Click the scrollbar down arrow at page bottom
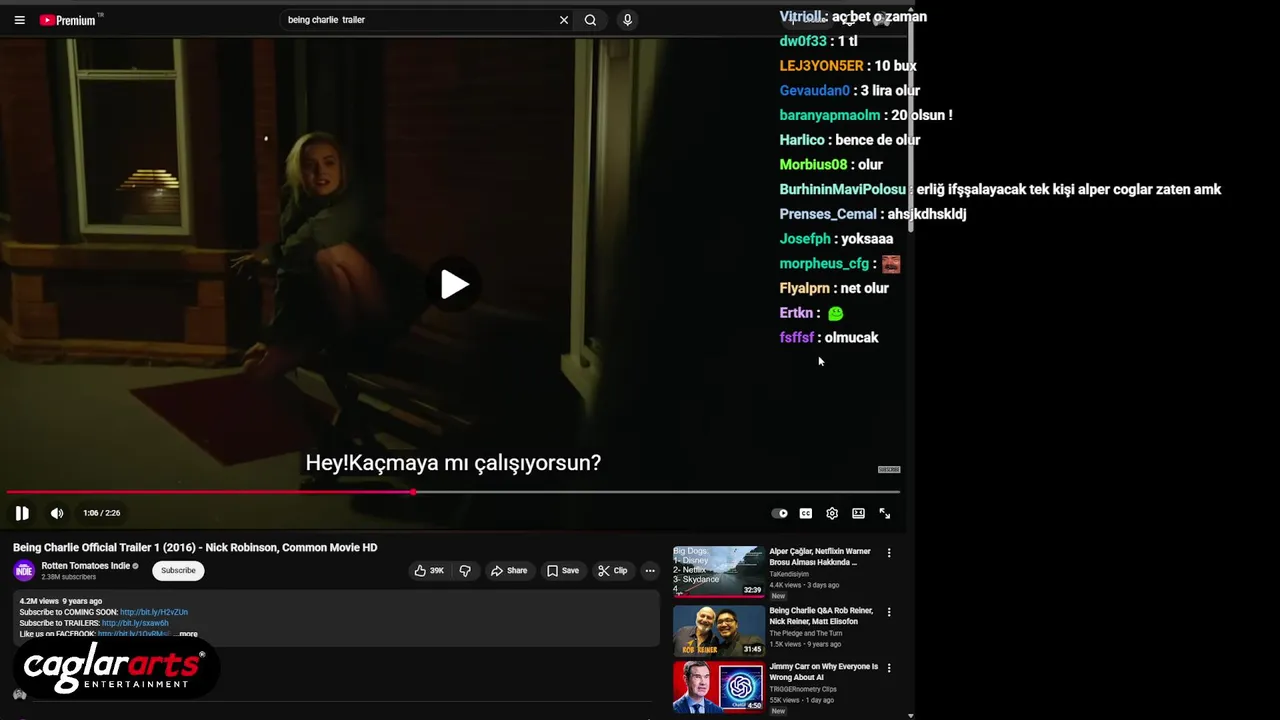This screenshot has height=720, width=1280. [x=910, y=715]
